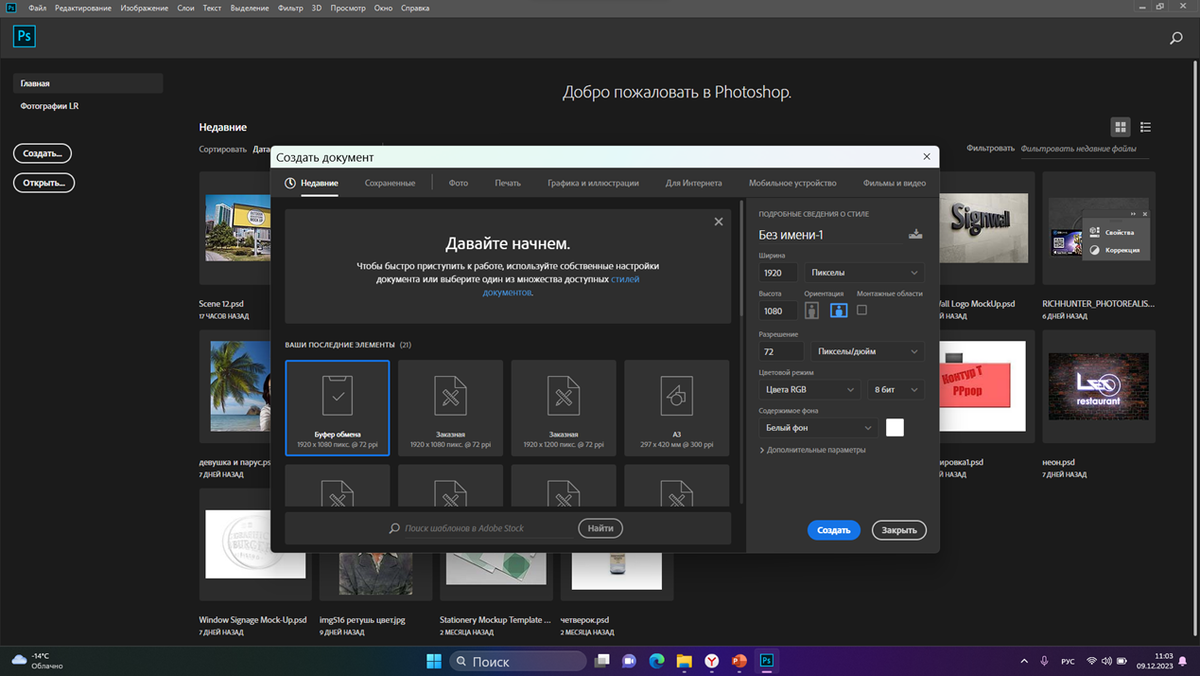This screenshot has height=676, width=1200.
Task: Click the Создать... button in left sidebar
Action: [42, 153]
